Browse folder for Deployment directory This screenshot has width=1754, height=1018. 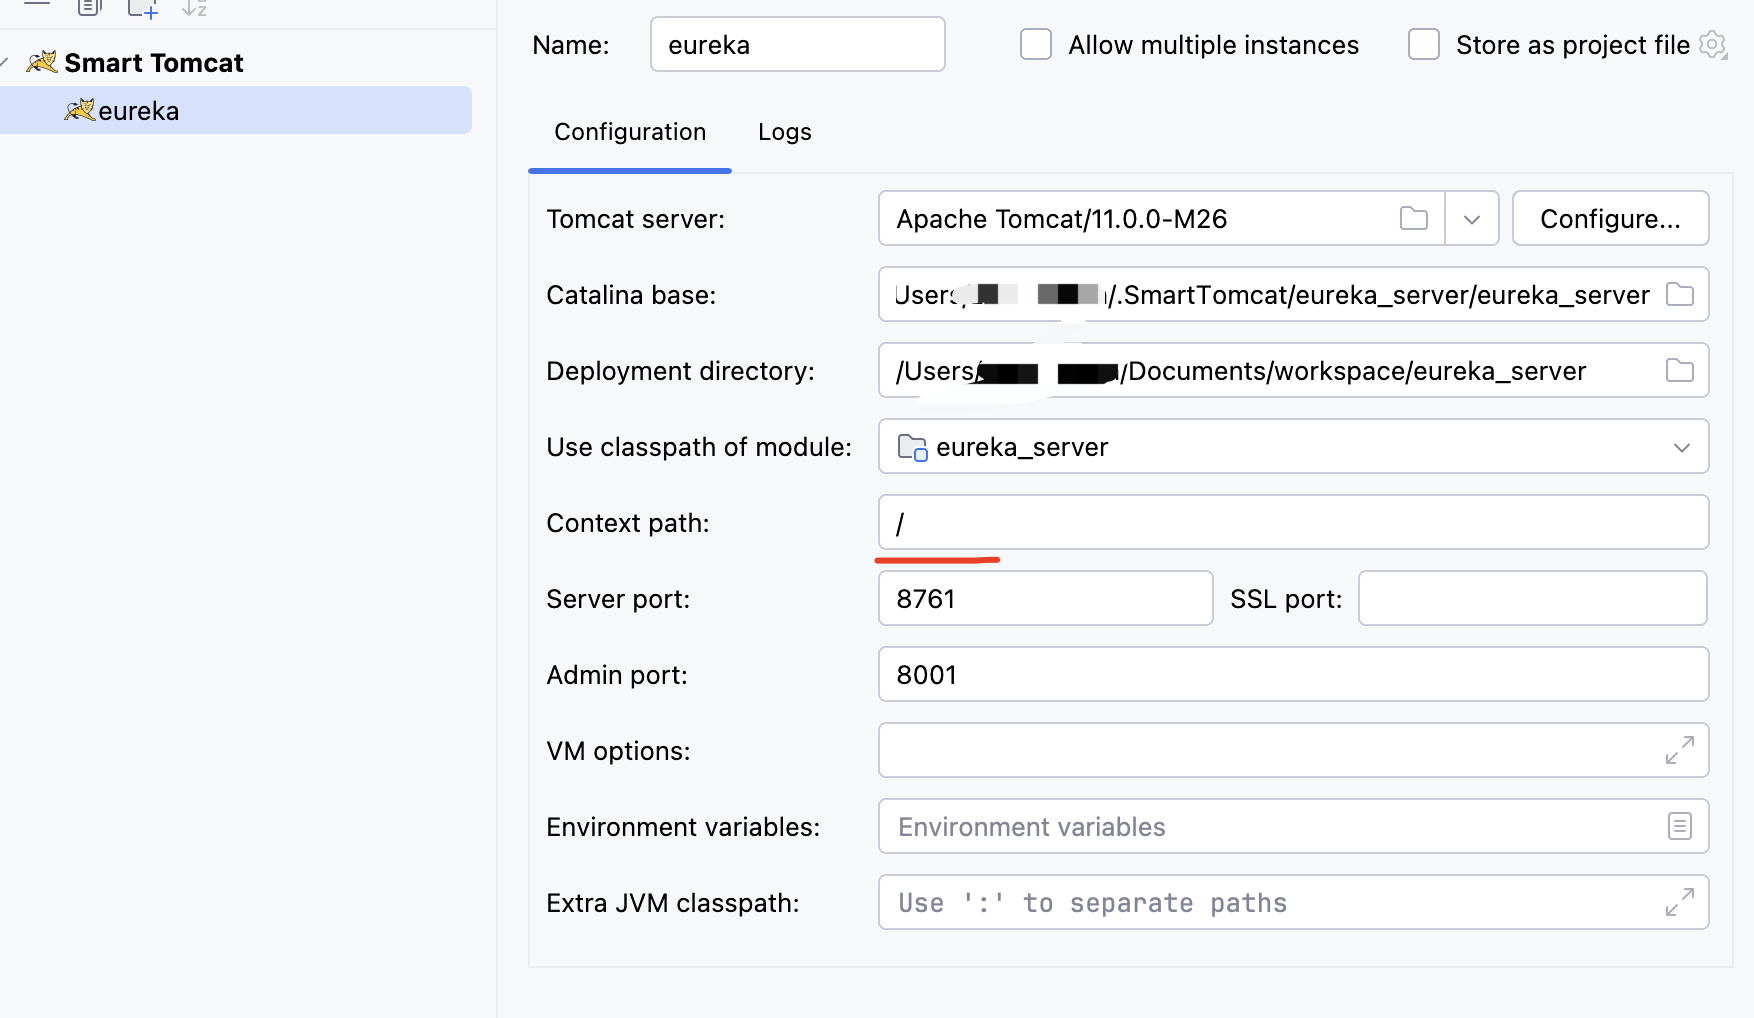1679,370
